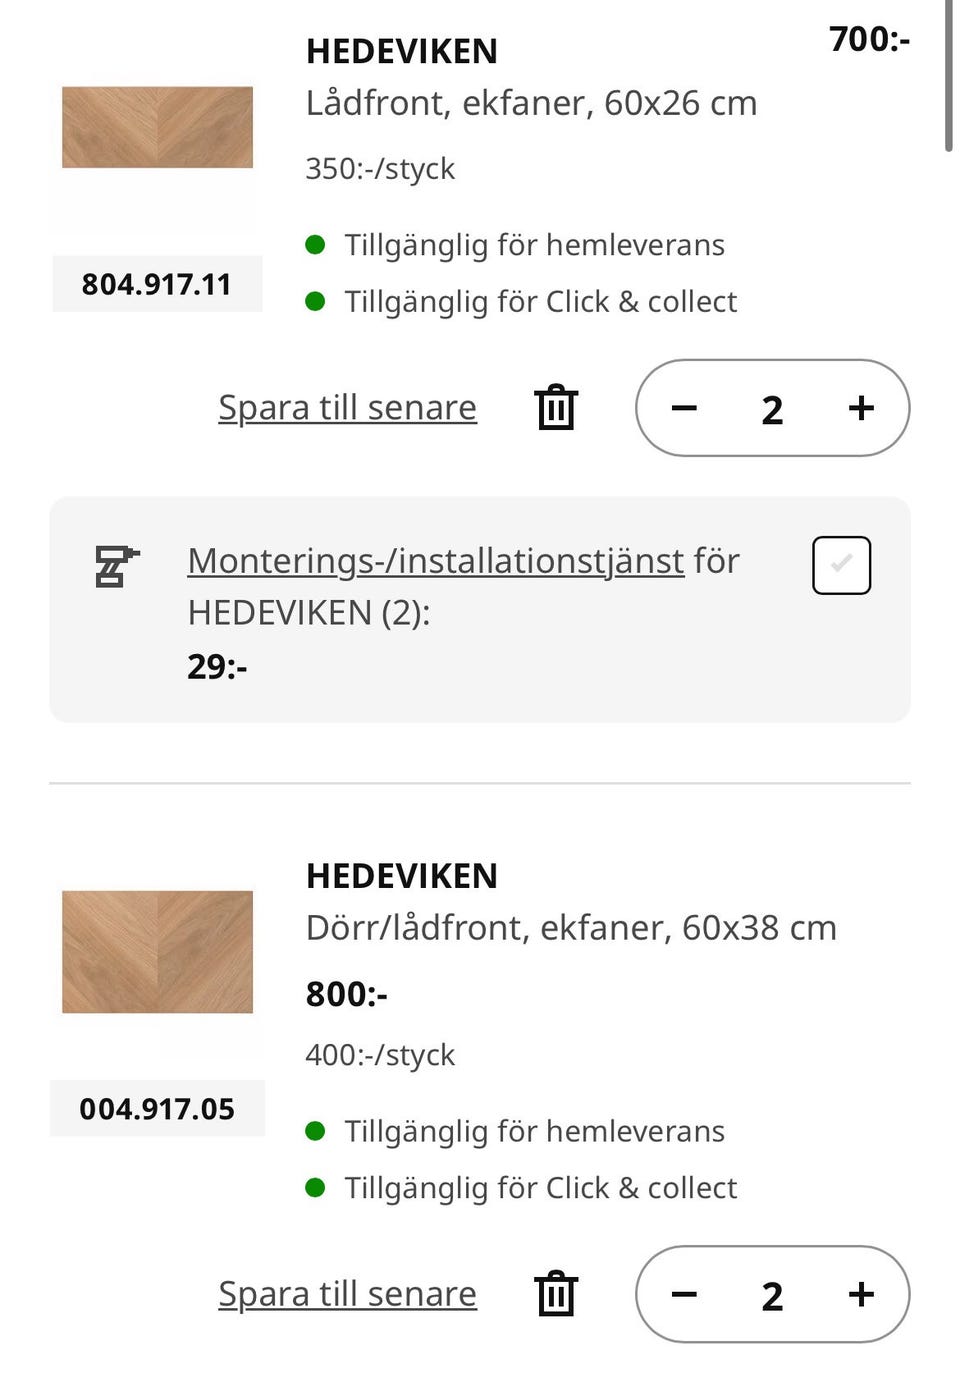Viewport: 960px width, 1373px height.
Task: Click the green availability dot next to hemleverans
Action: (x=317, y=243)
